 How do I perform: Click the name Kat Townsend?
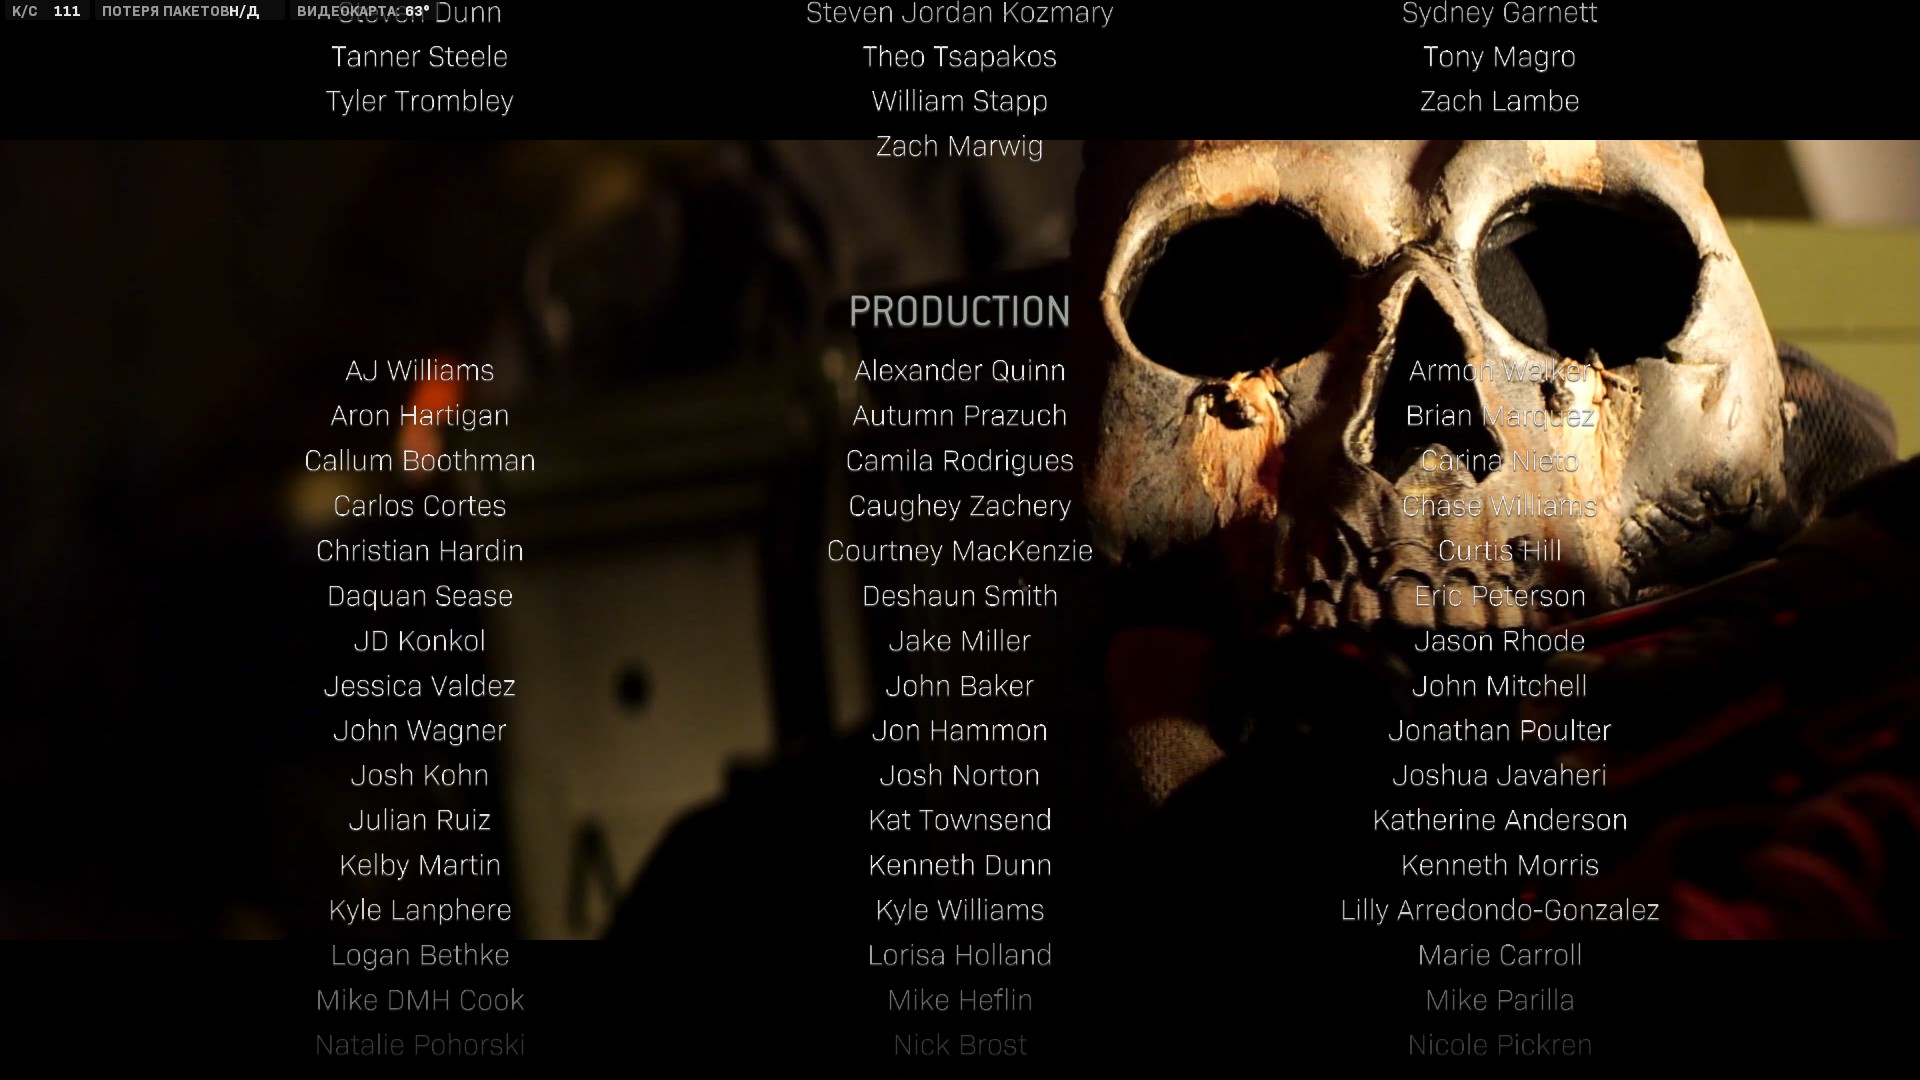pyautogui.click(x=959, y=820)
